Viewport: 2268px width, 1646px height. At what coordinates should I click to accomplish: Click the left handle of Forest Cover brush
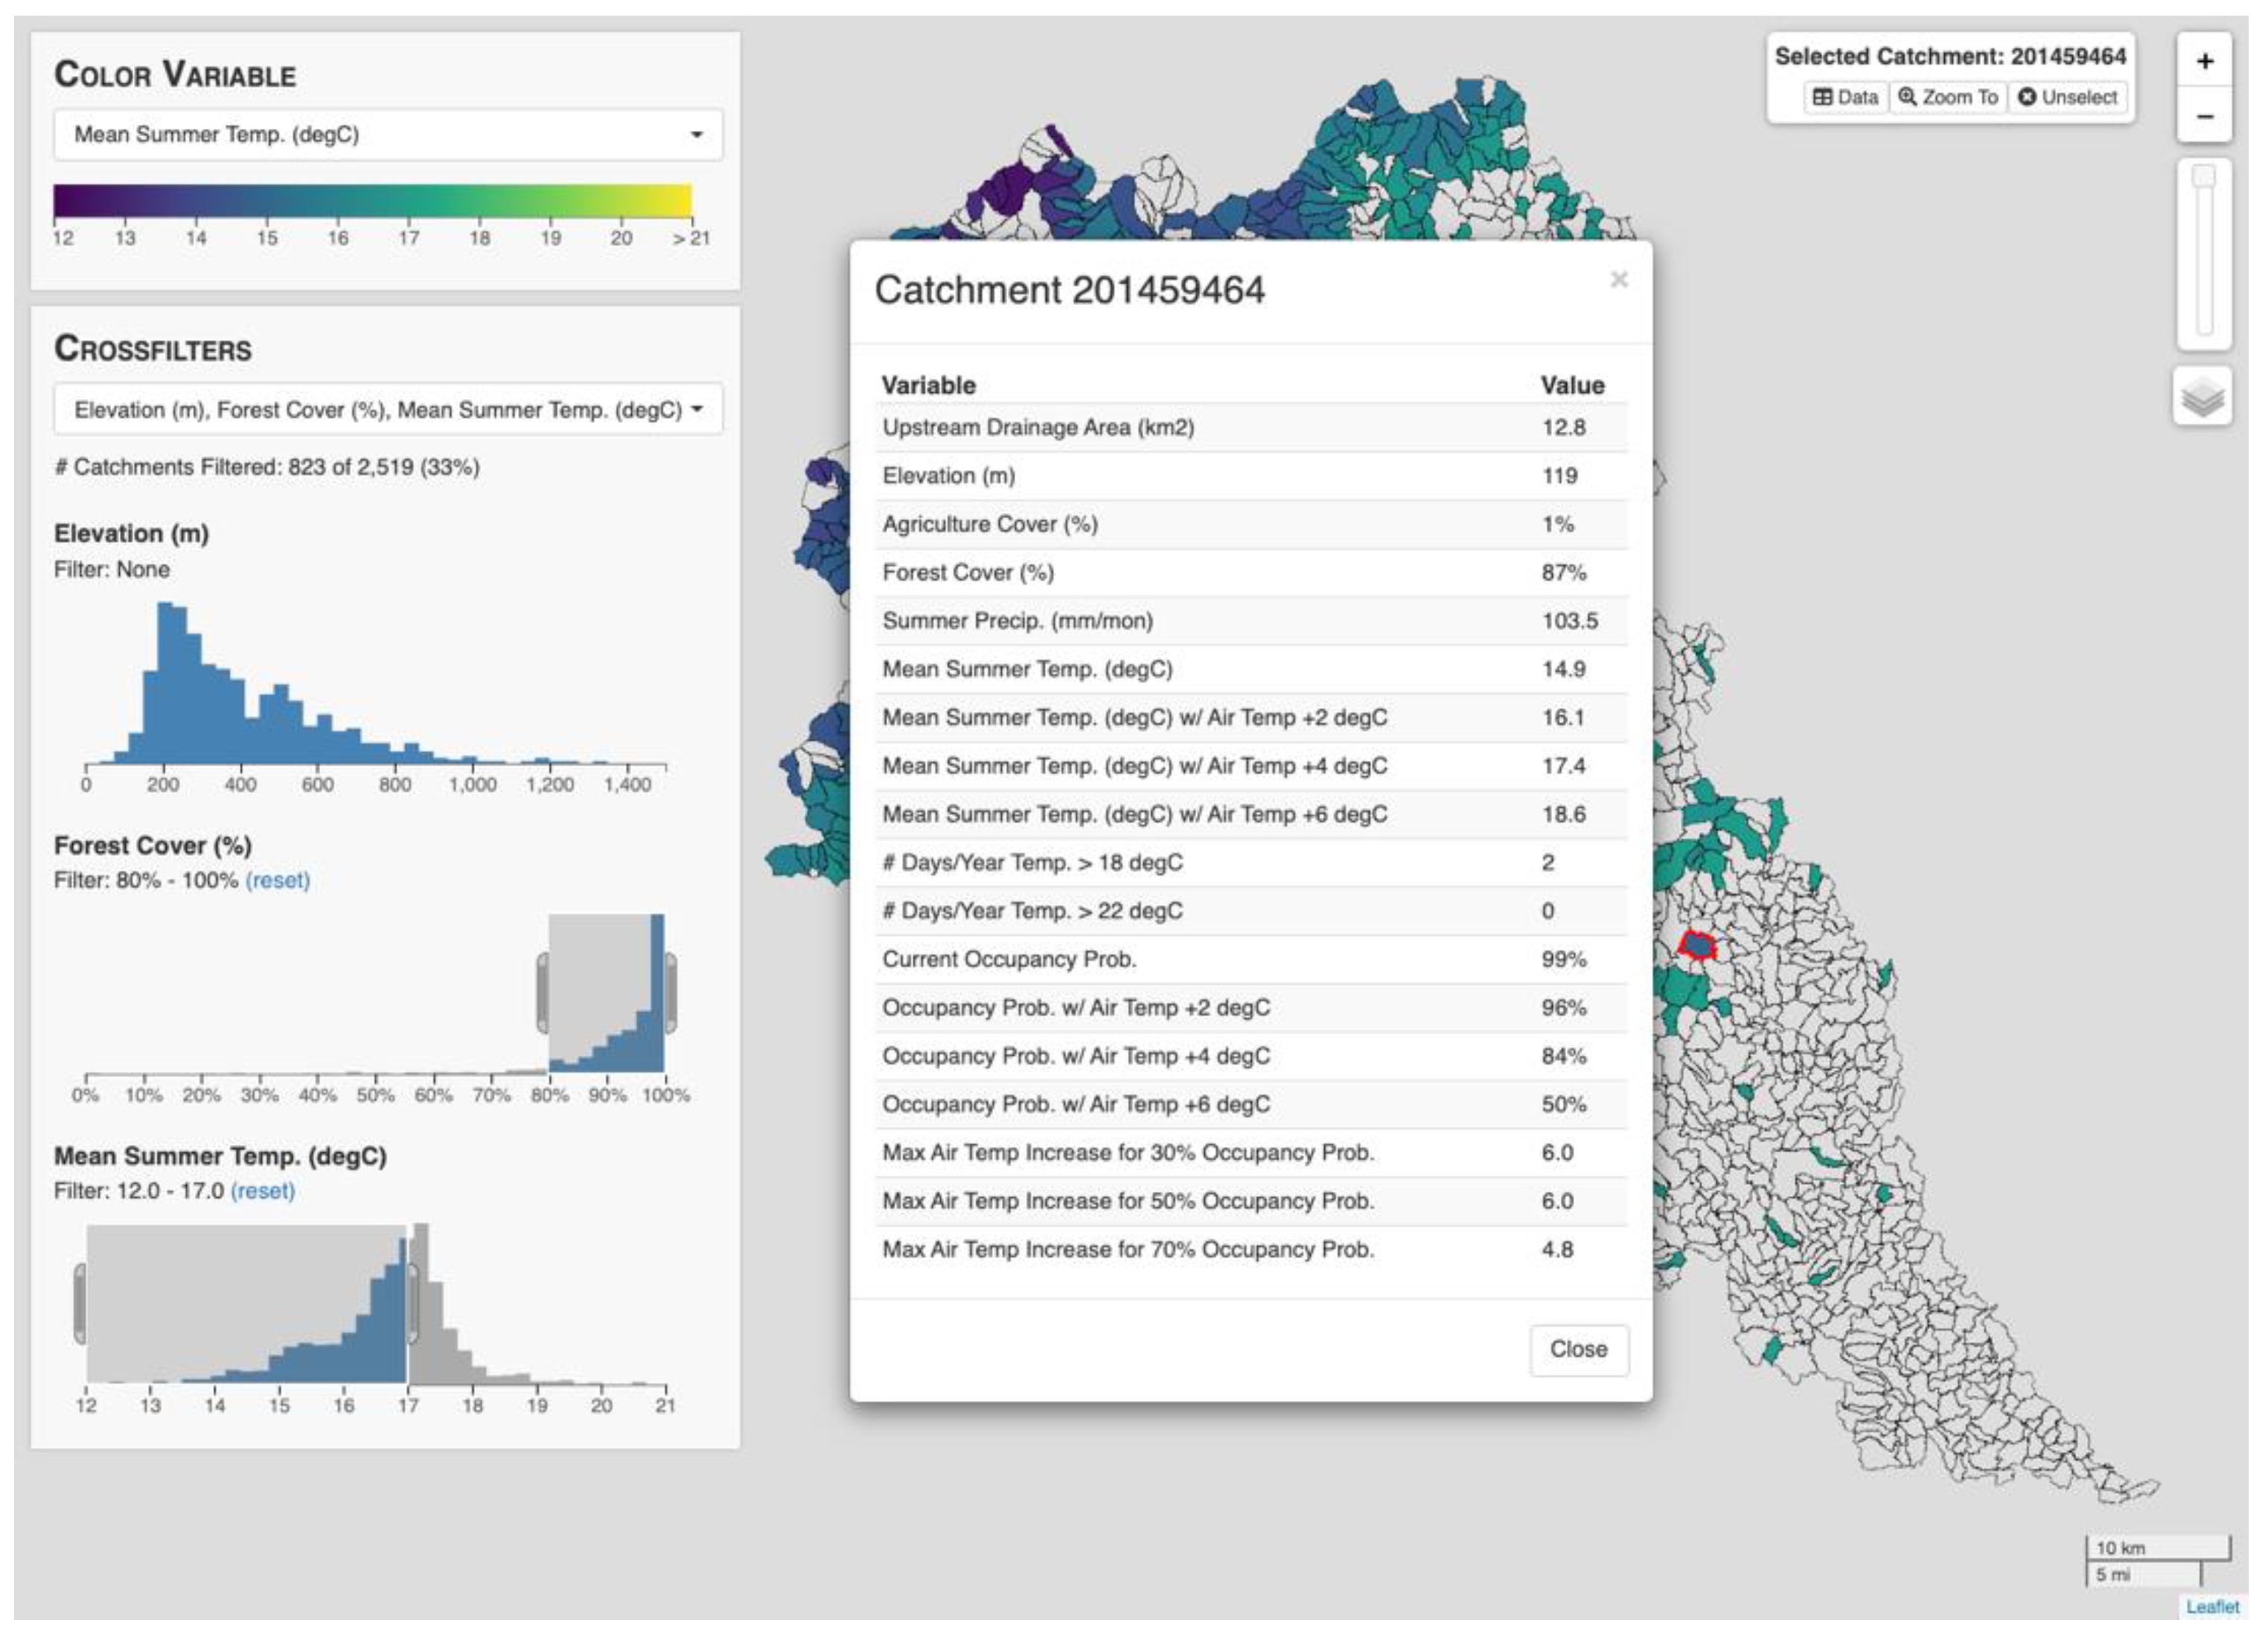click(543, 993)
